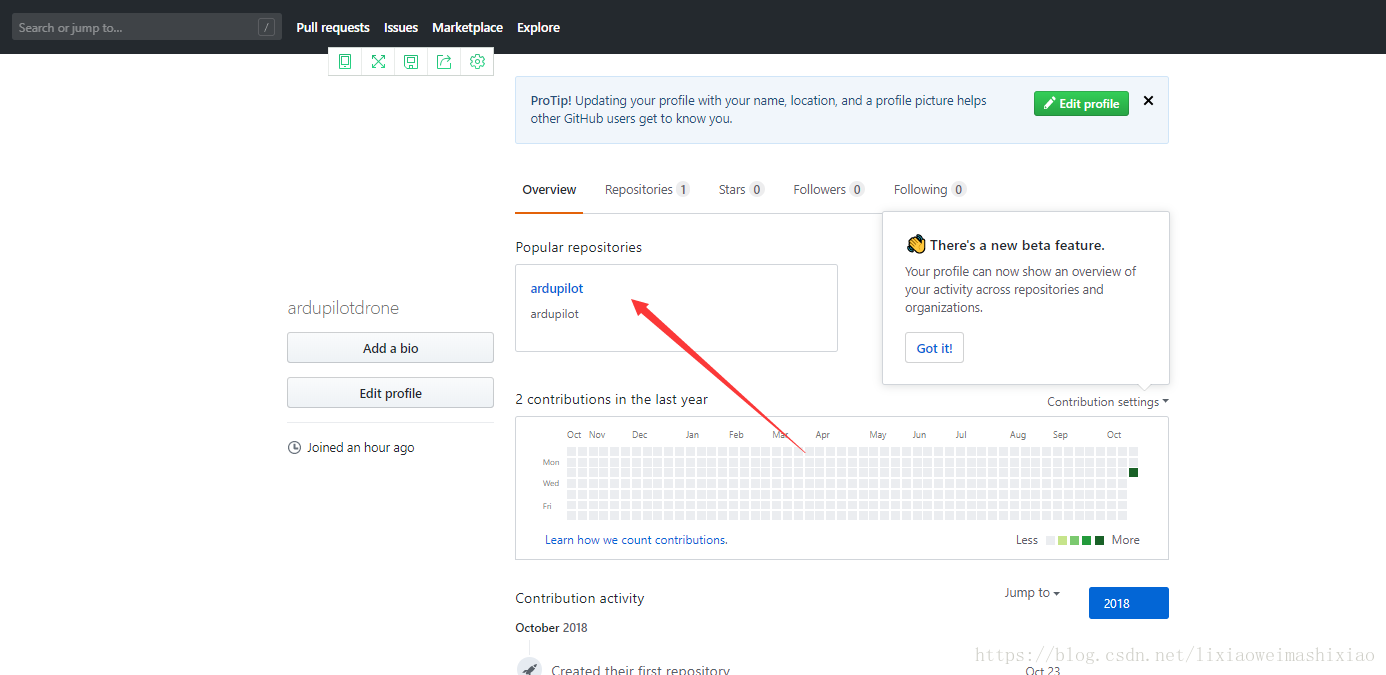Click the 2 contributions in the last year heading
This screenshot has width=1386, height=675.
(611, 399)
